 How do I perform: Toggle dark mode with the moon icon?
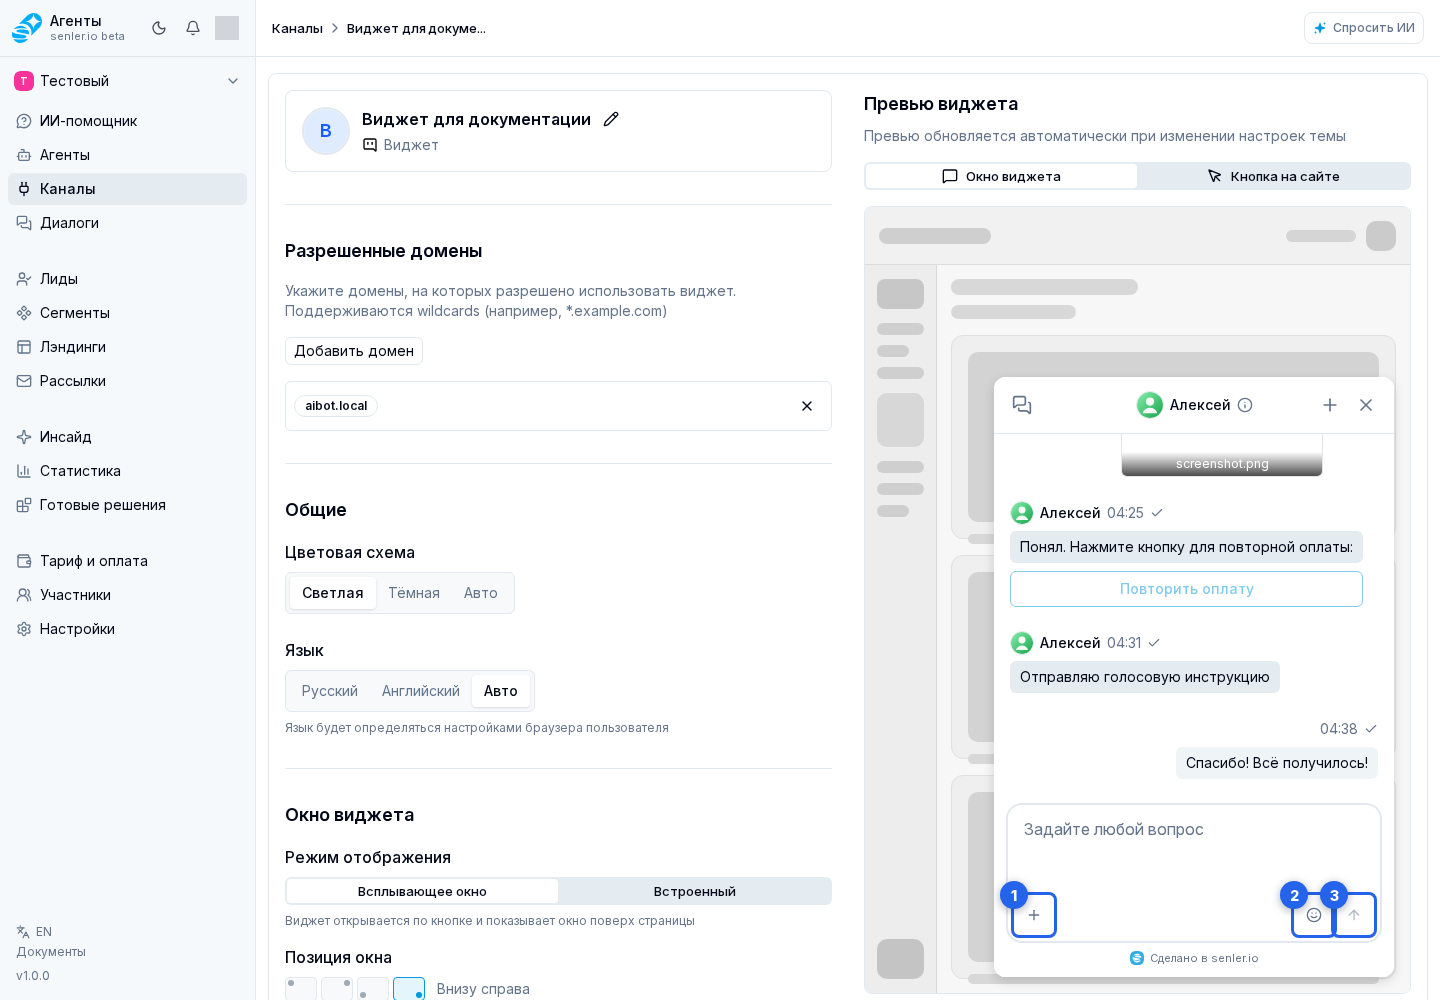(159, 28)
